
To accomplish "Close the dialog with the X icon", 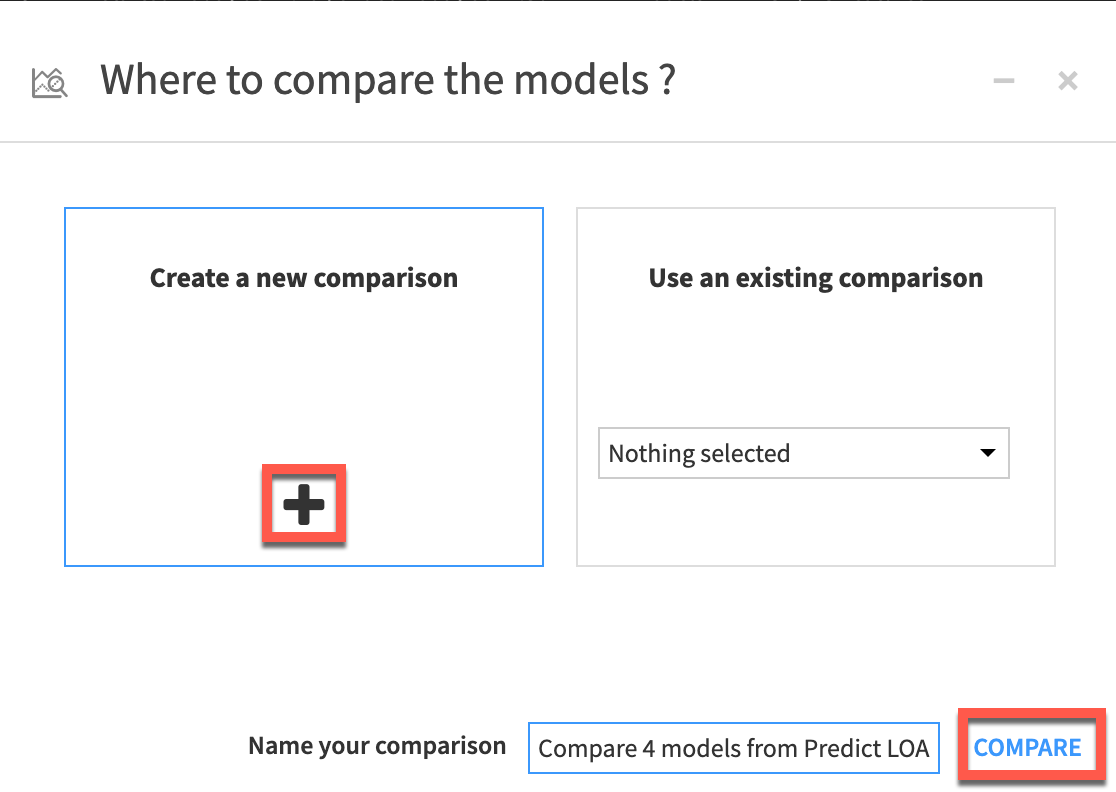I will coord(1068,81).
